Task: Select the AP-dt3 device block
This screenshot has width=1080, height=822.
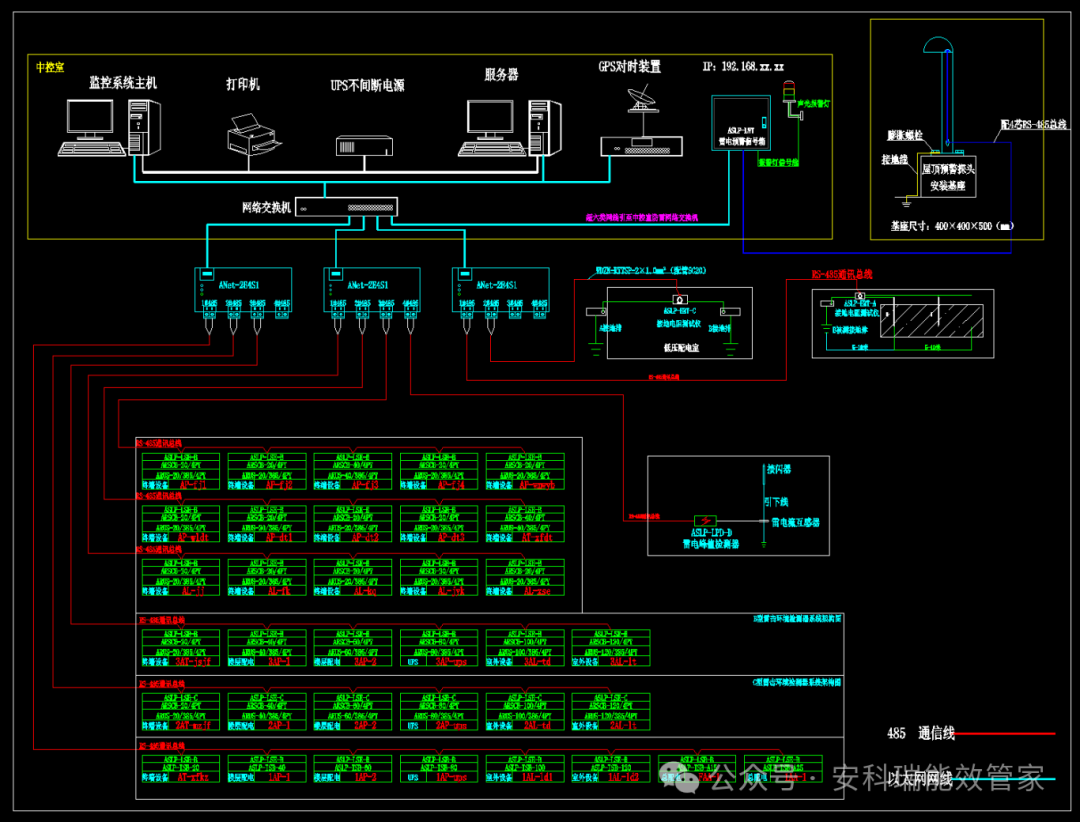Action: (439, 524)
